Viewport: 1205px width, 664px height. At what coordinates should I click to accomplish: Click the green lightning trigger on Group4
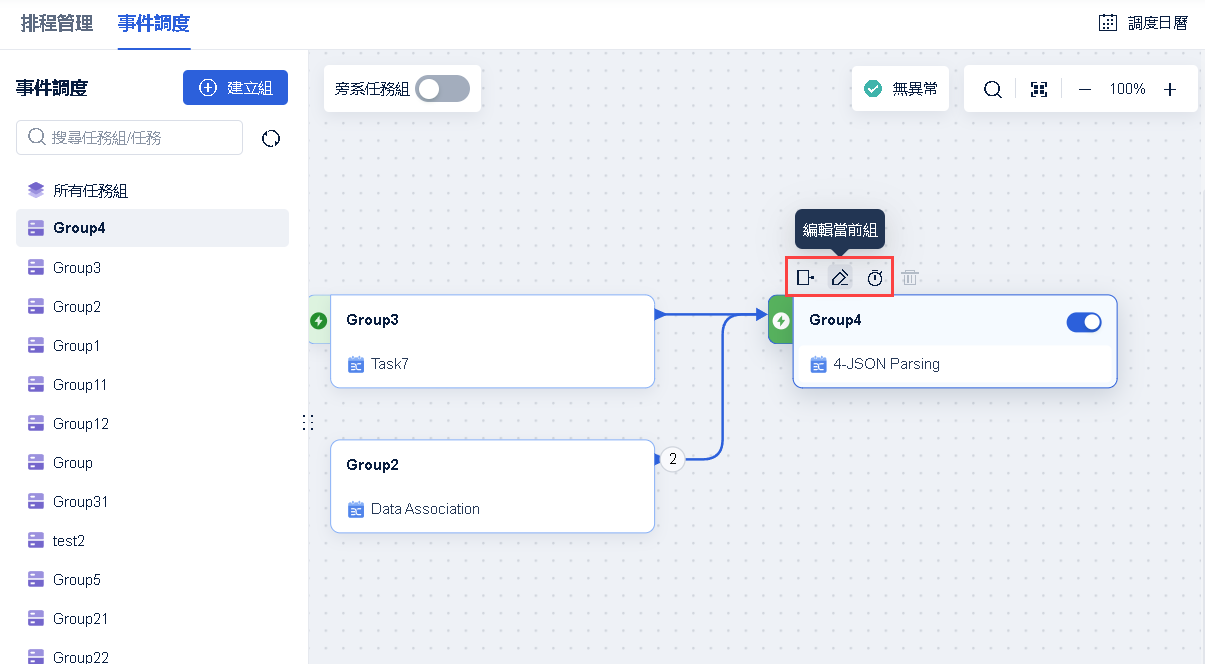[x=781, y=320]
